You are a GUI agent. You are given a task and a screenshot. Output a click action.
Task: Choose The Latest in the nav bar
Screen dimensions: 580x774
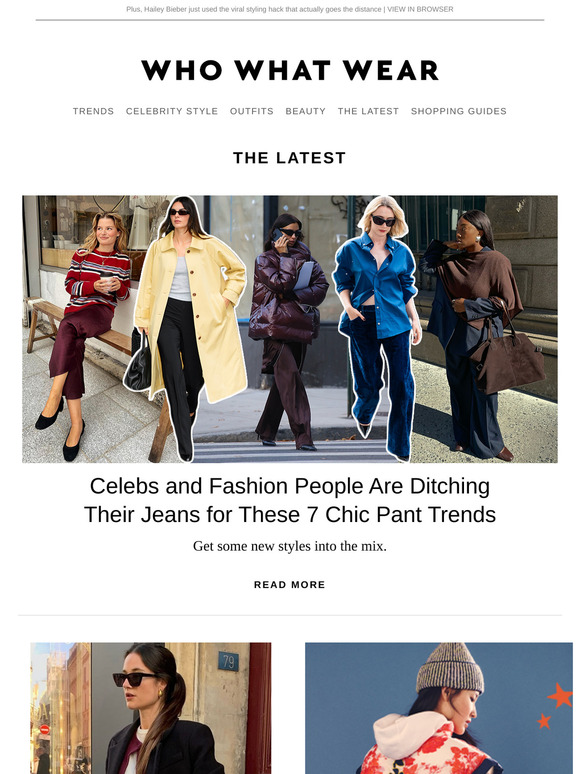point(368,111)
